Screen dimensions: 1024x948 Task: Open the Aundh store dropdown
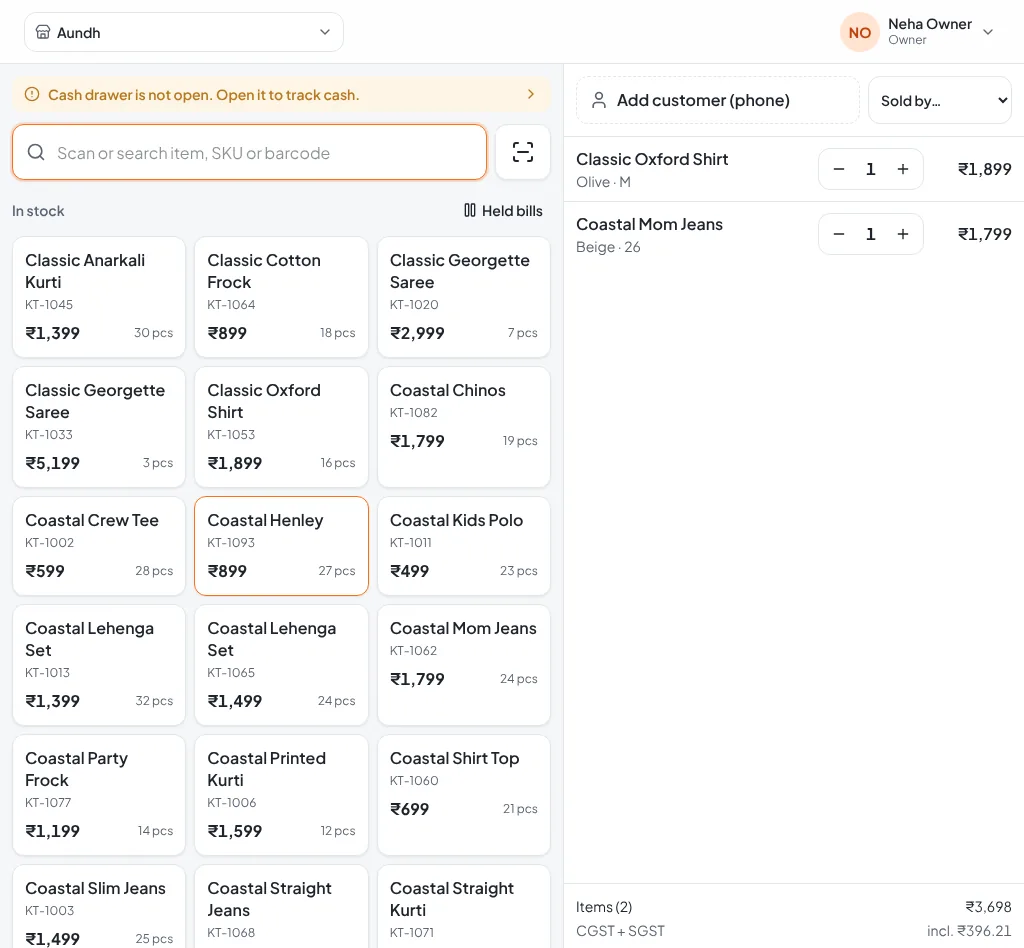point(184,32)
